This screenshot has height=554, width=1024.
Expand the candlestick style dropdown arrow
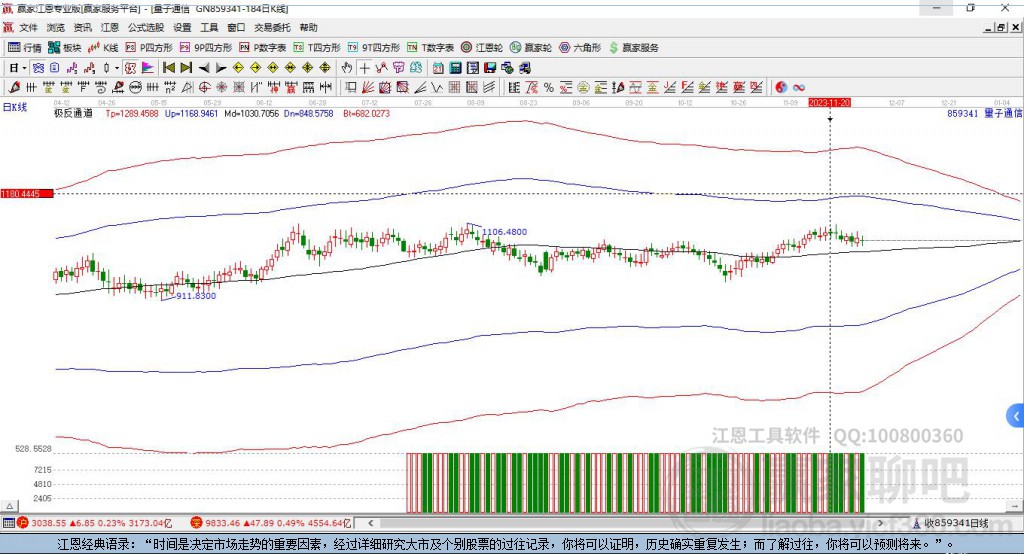click(x=116, y=68)
